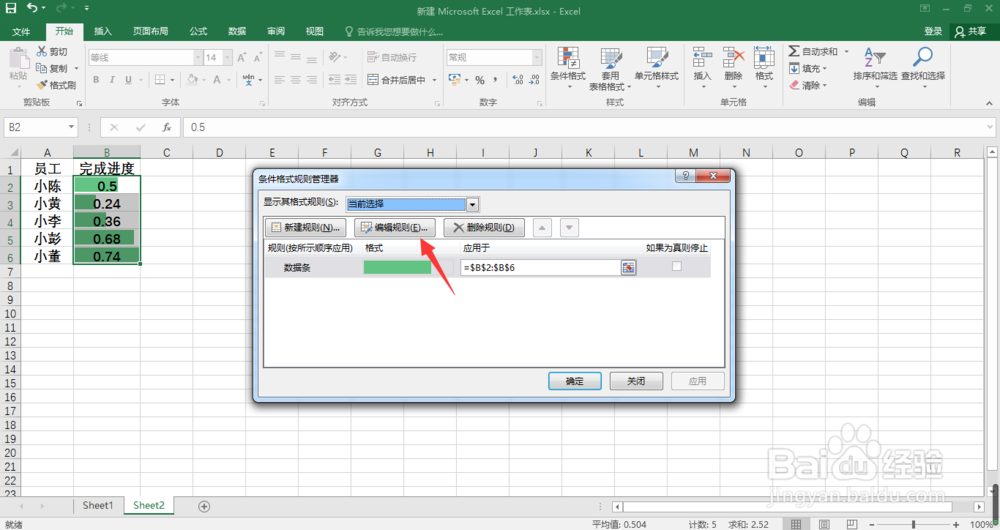Open Format as Table styles
This screenshot has height=530, width=1000.
tap(610, 68)
